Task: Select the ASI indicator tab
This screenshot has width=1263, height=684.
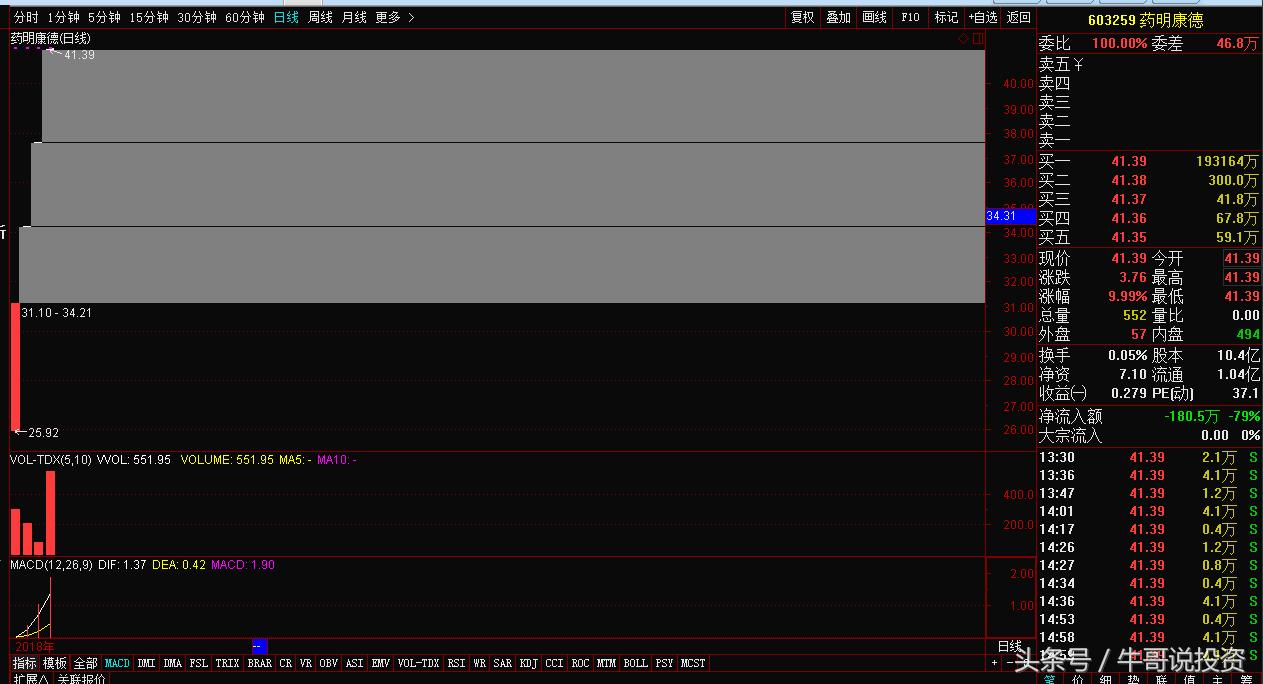Action: pos(354,663)
